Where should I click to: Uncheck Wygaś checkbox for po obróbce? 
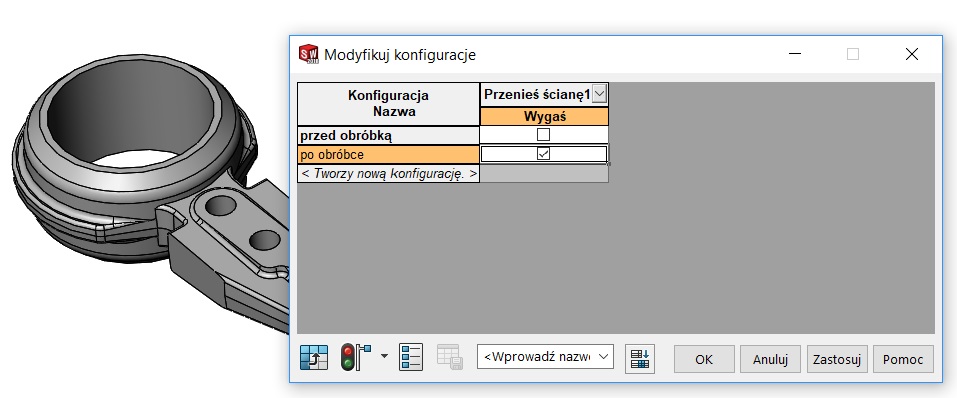pos(543,154)
